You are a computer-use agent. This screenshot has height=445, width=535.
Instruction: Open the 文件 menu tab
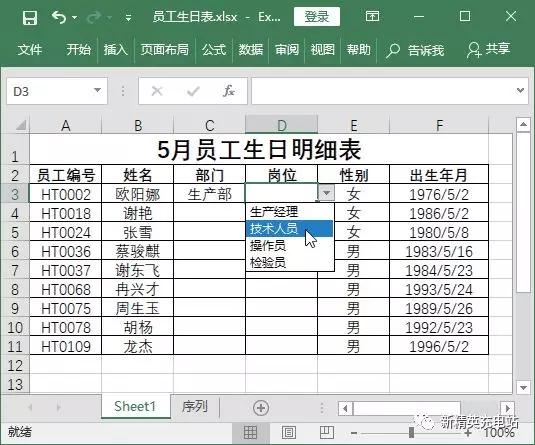click(30, 50)
